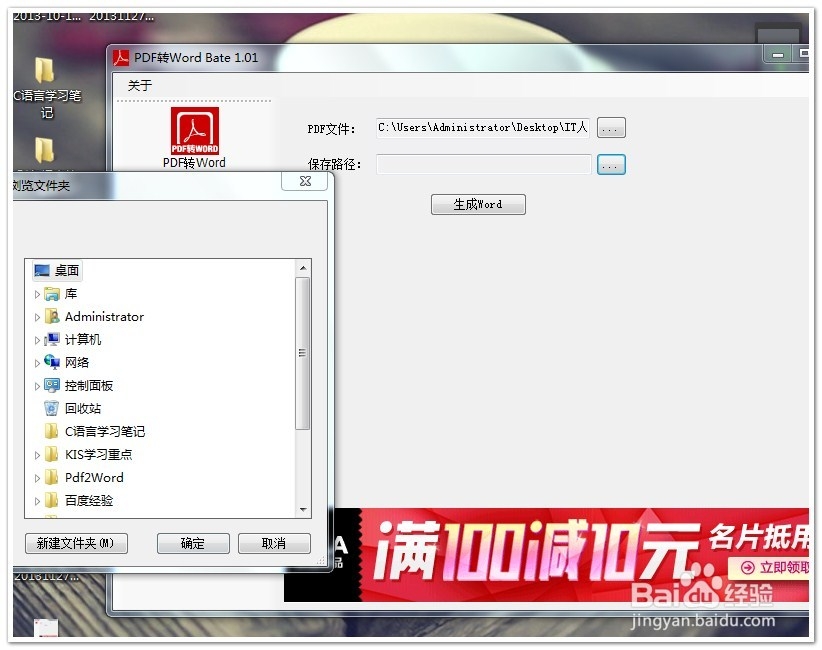Screen dimensions: 822x650
Task: Click the 计算机 computer icon
Action: [x=52, y=340]
